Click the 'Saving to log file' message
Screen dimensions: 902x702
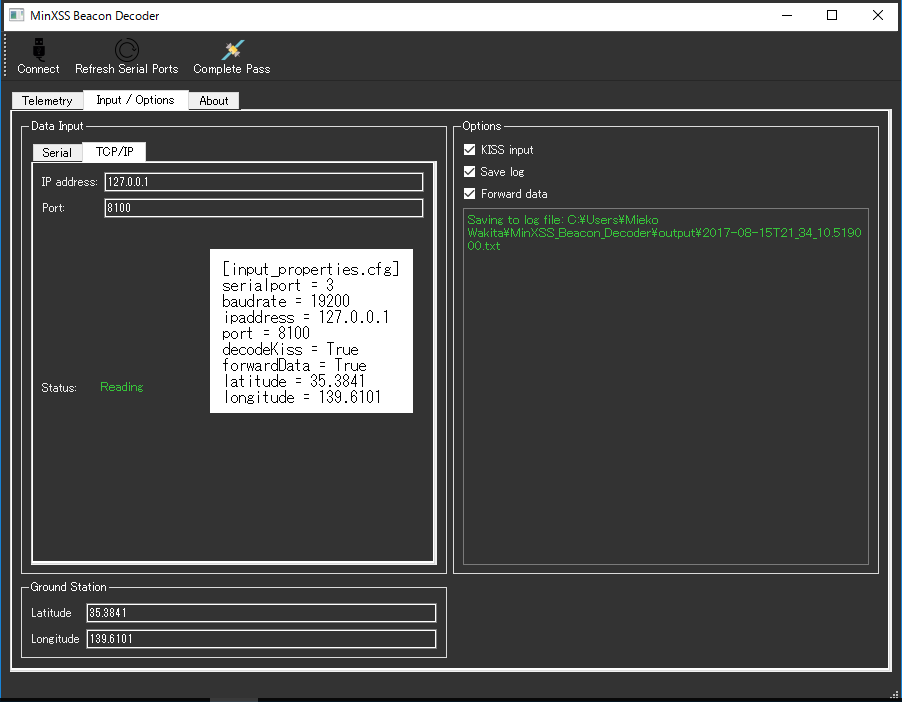point(664,232)
